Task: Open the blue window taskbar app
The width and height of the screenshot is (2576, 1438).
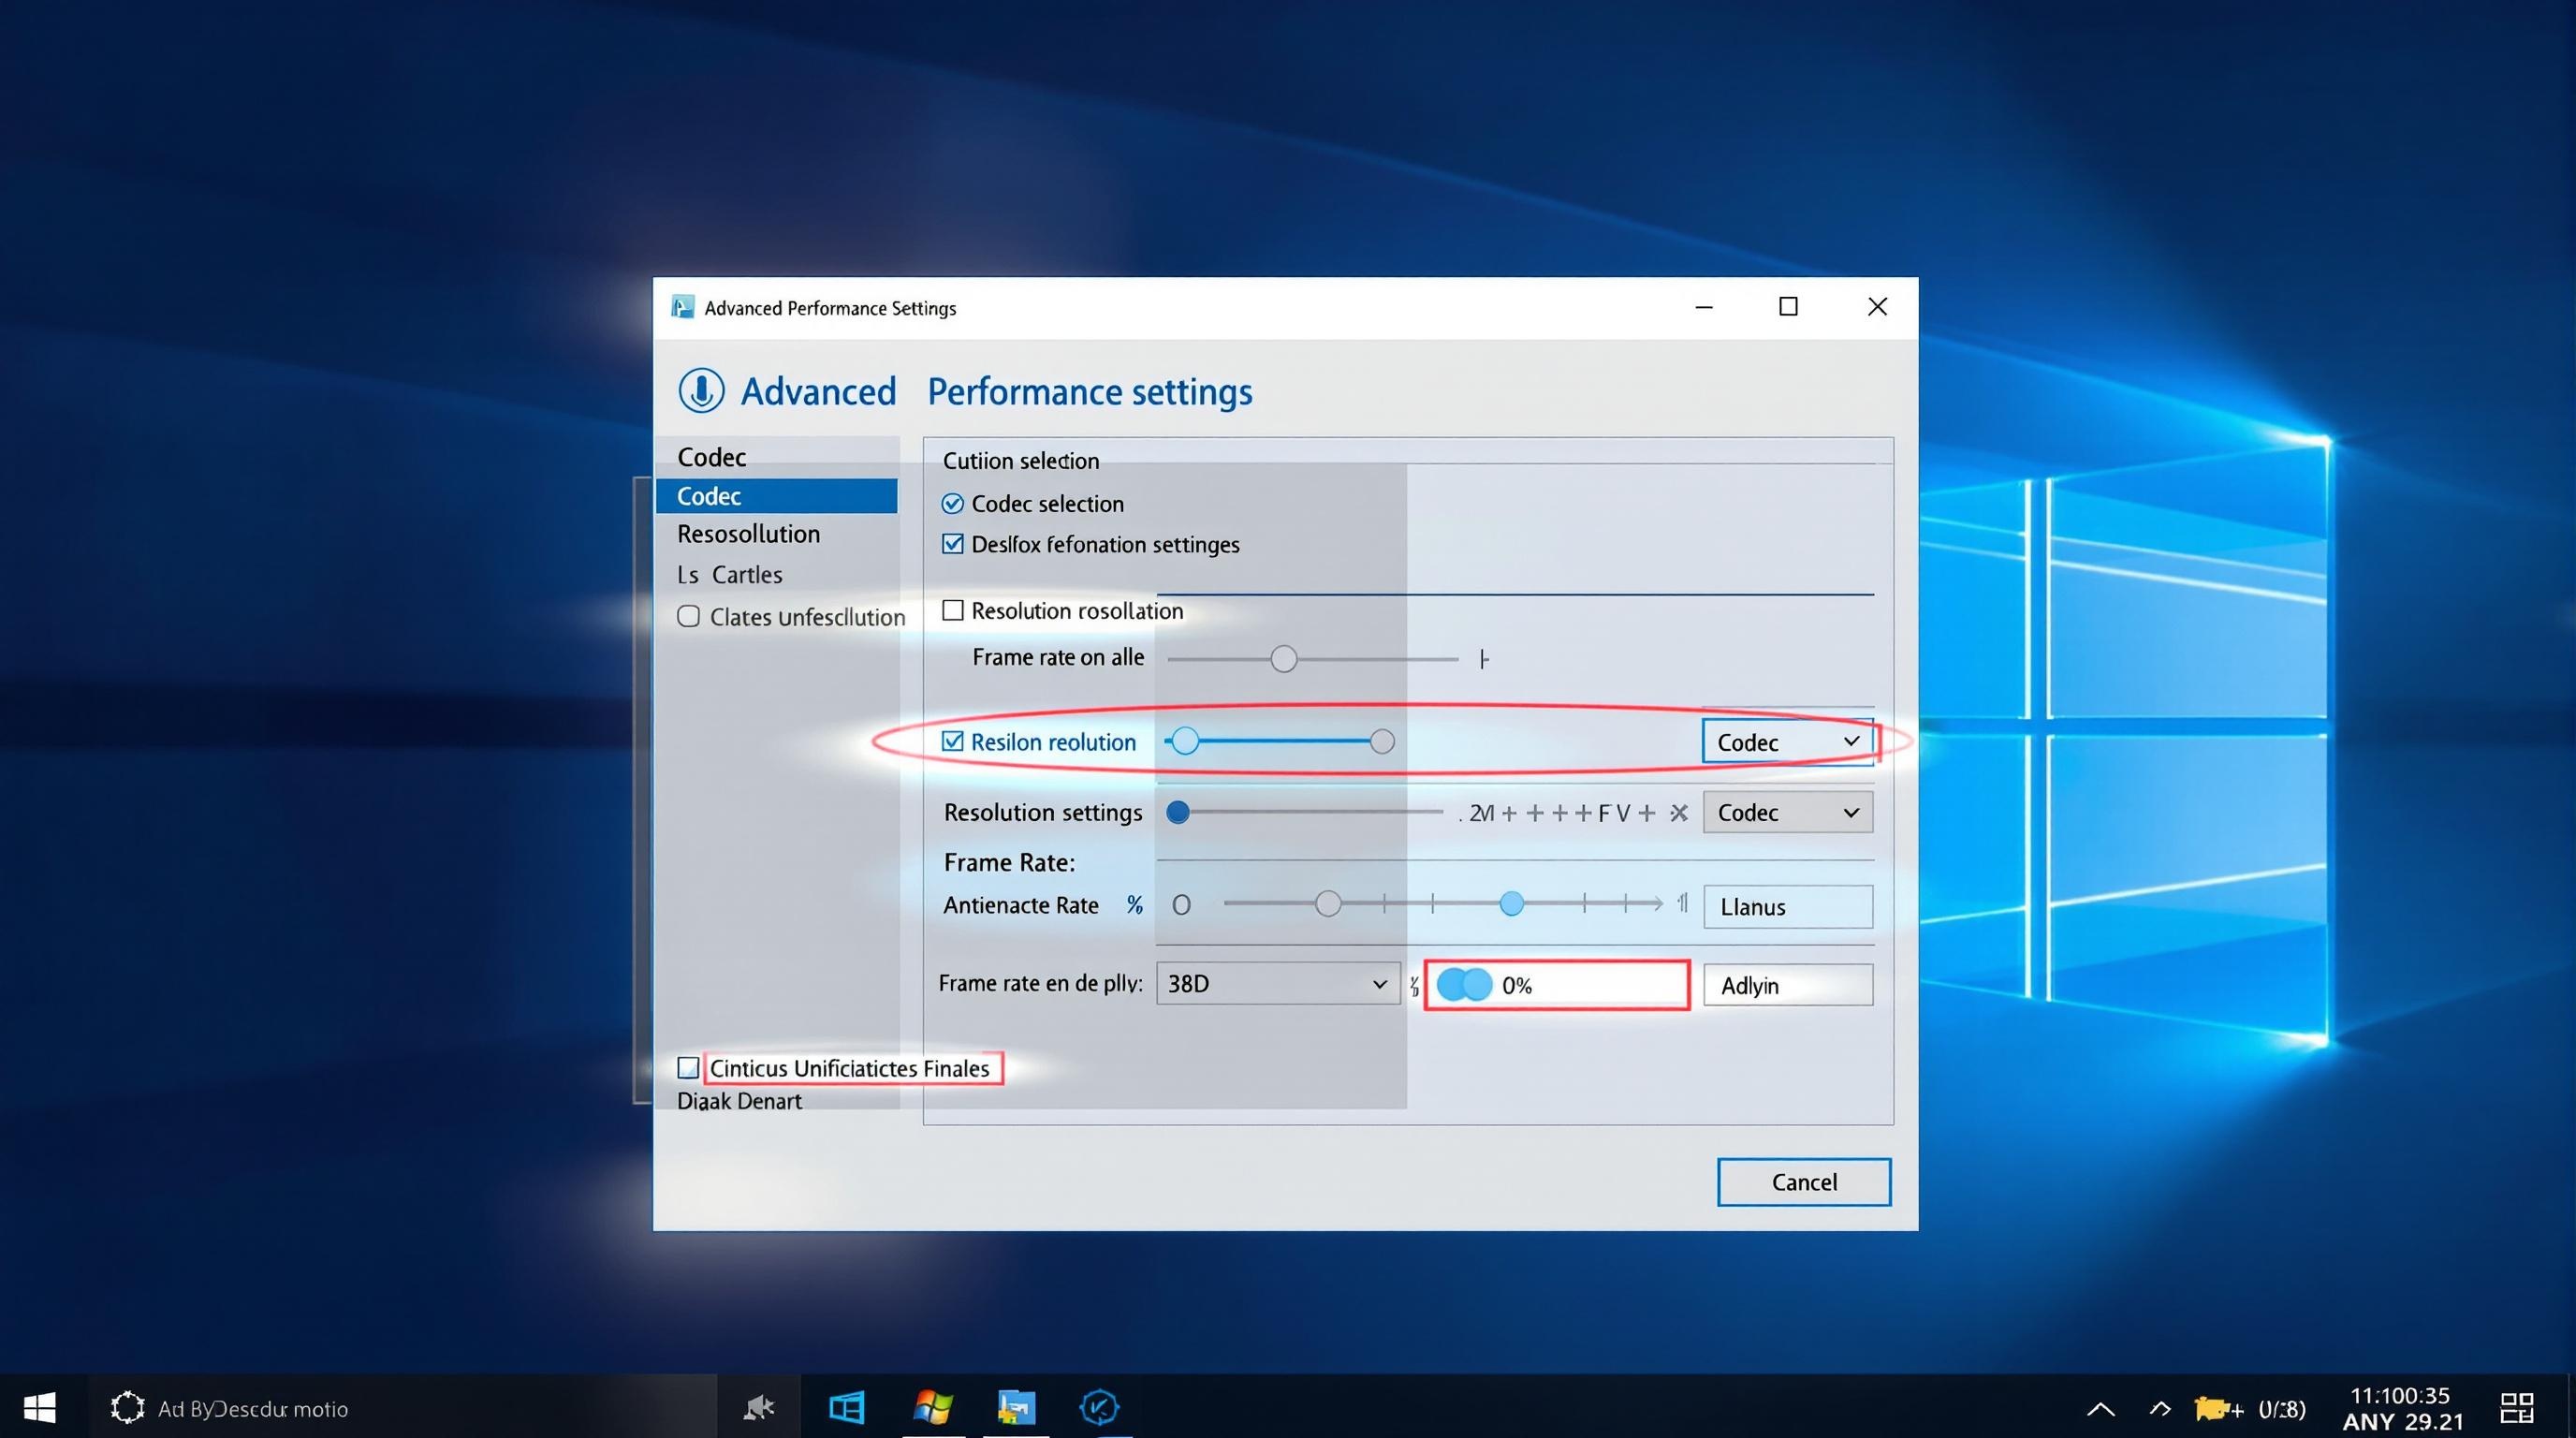Action: tap(846, 1407)
